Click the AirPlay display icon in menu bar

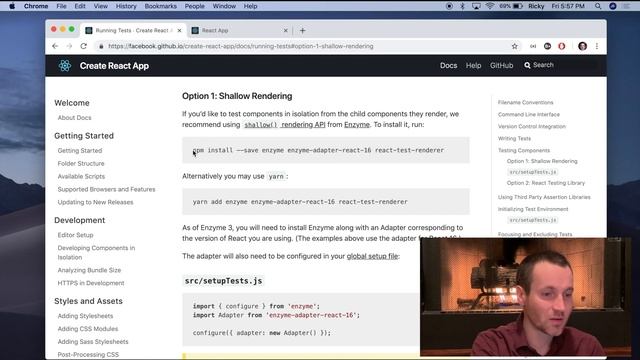click(476, 6)
